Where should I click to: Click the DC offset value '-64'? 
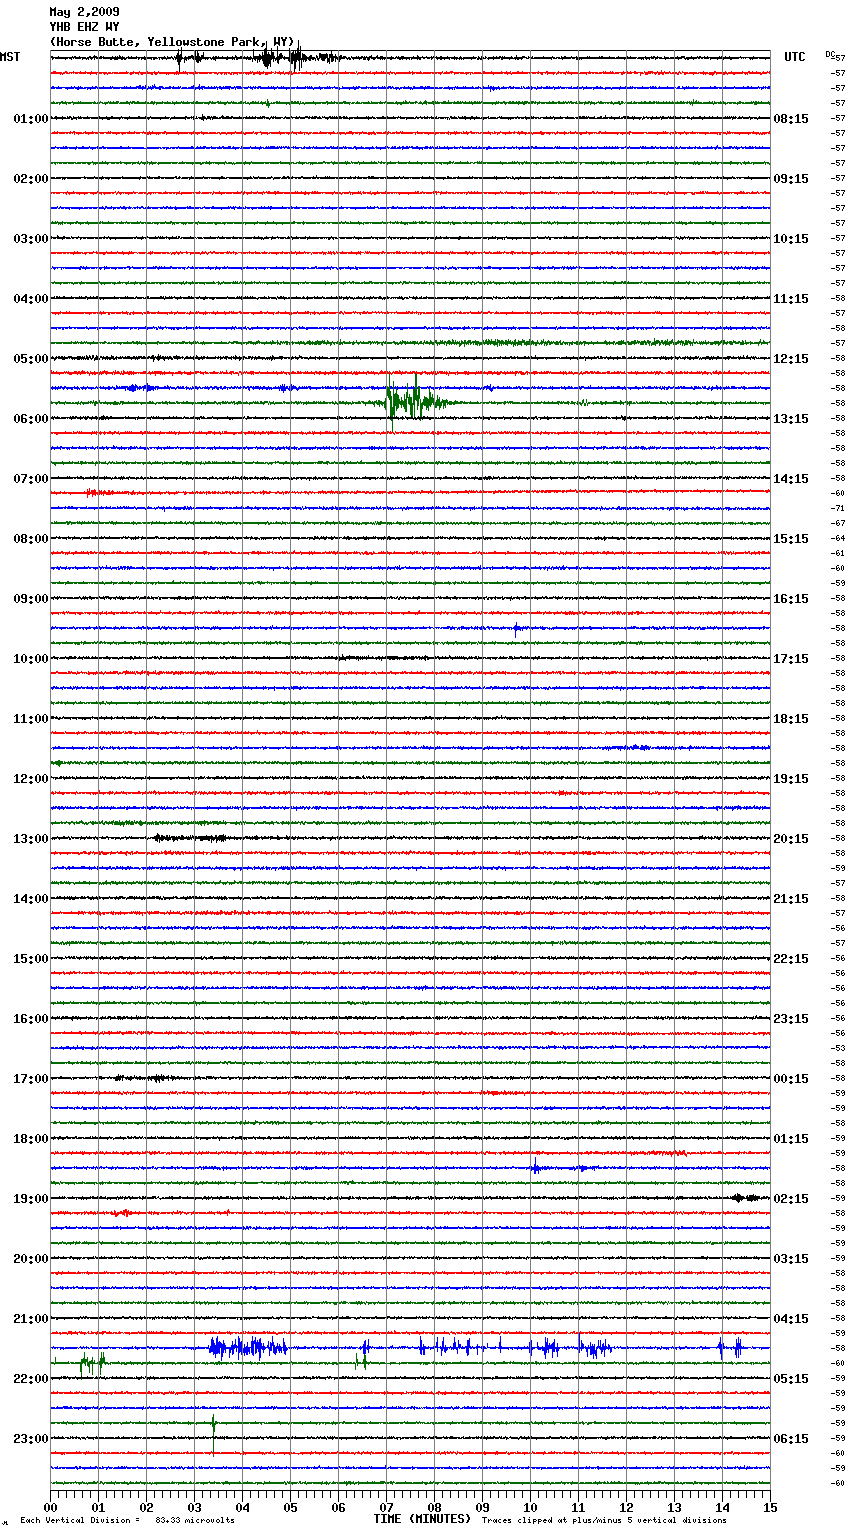(839, 538)
